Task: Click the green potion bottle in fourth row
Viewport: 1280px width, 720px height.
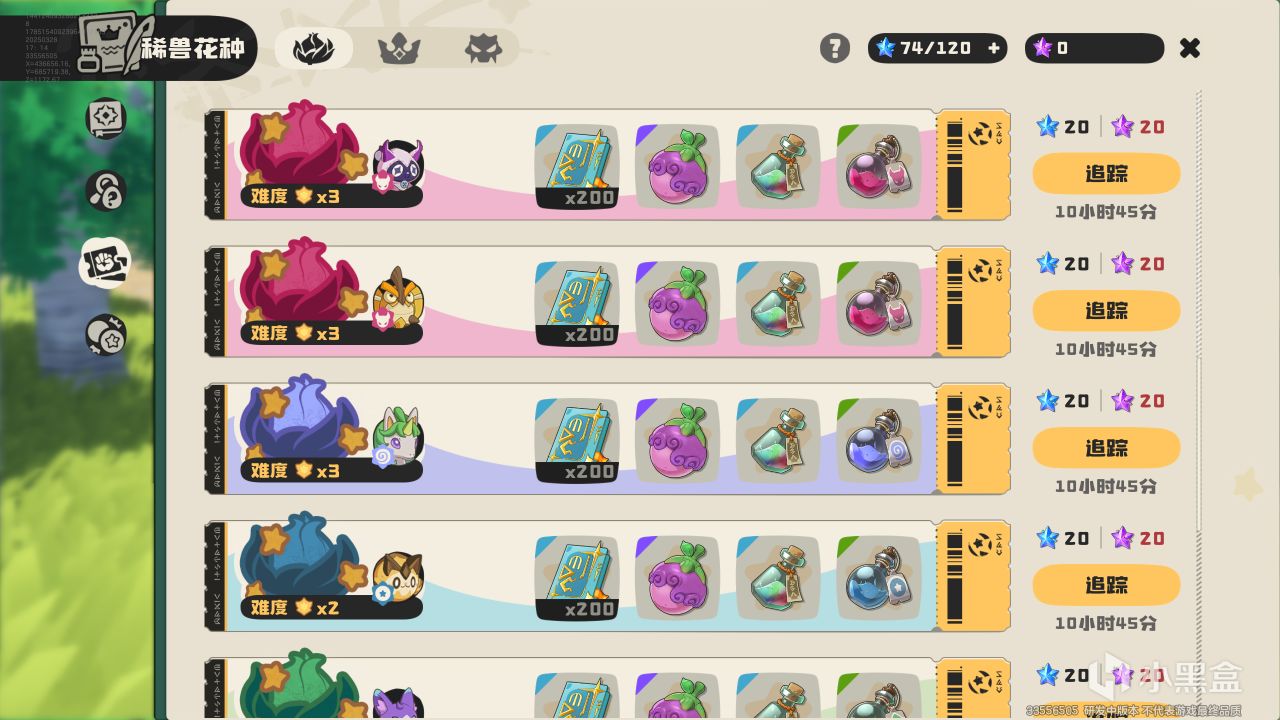Action: (778, 578)
